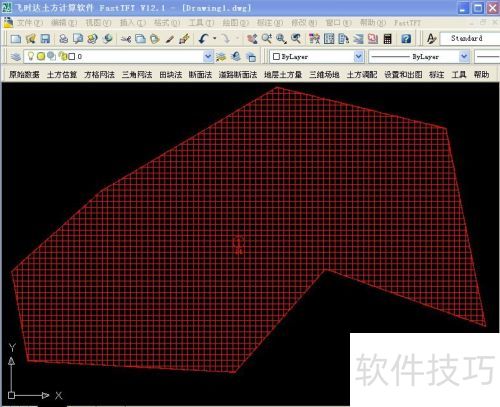This screenshot has height=407, width=500.
Task: Open the QuickCalc calculator icon
Action: (387, 39)
